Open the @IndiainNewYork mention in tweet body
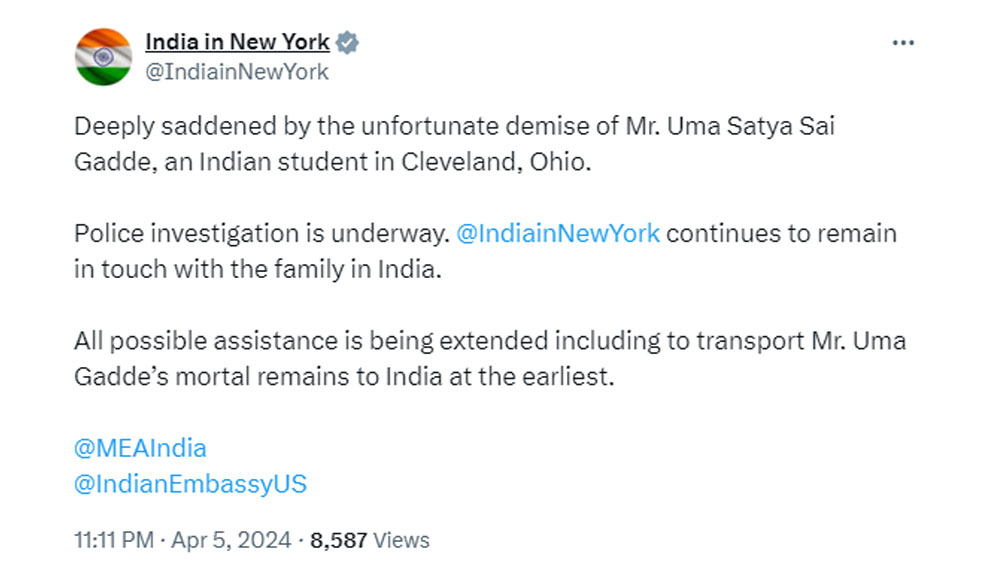This screenshot has width=1000, height=563. 557,233
